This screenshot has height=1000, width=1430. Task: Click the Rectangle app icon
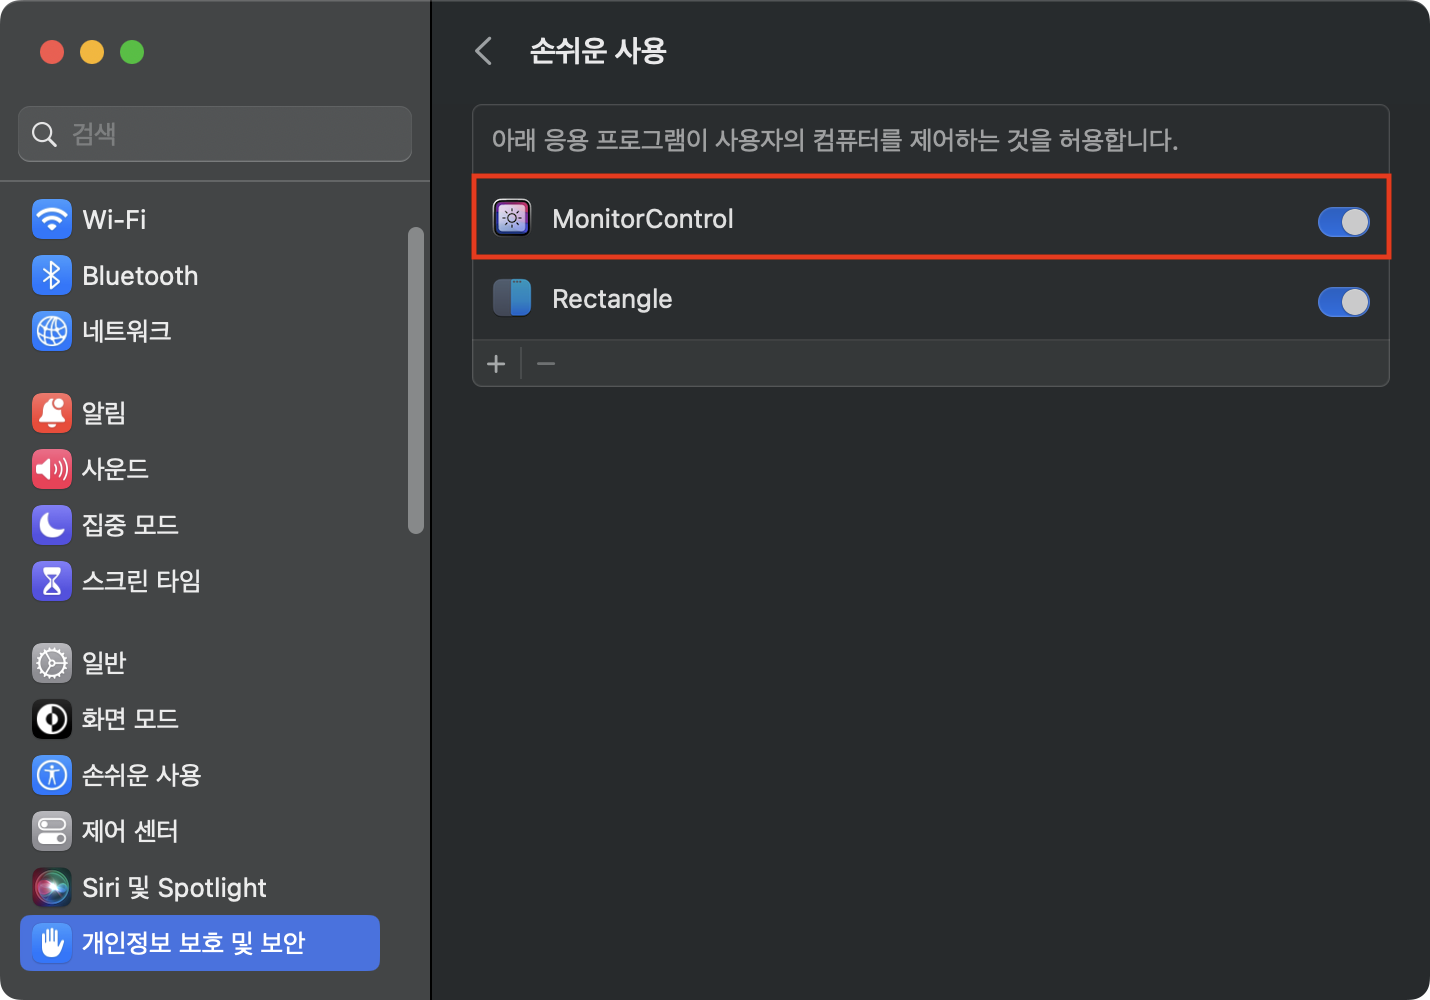512,298
